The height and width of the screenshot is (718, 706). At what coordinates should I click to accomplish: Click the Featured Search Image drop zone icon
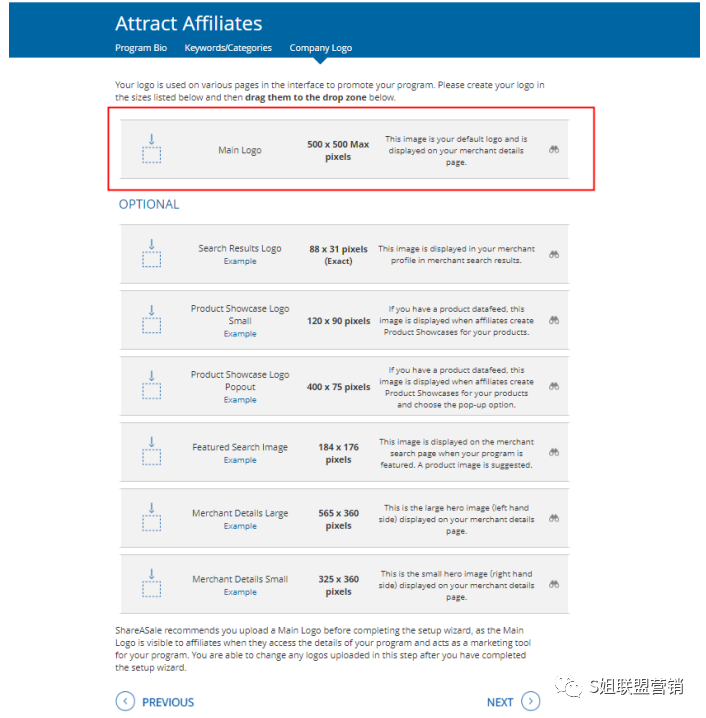point(152,451)
